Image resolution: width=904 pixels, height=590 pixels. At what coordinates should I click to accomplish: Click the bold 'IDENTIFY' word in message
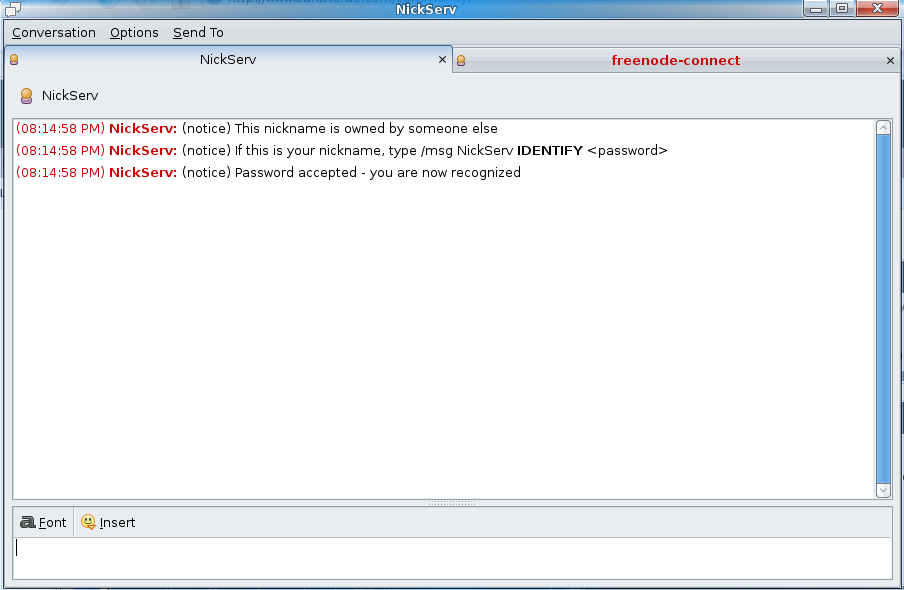550,151
